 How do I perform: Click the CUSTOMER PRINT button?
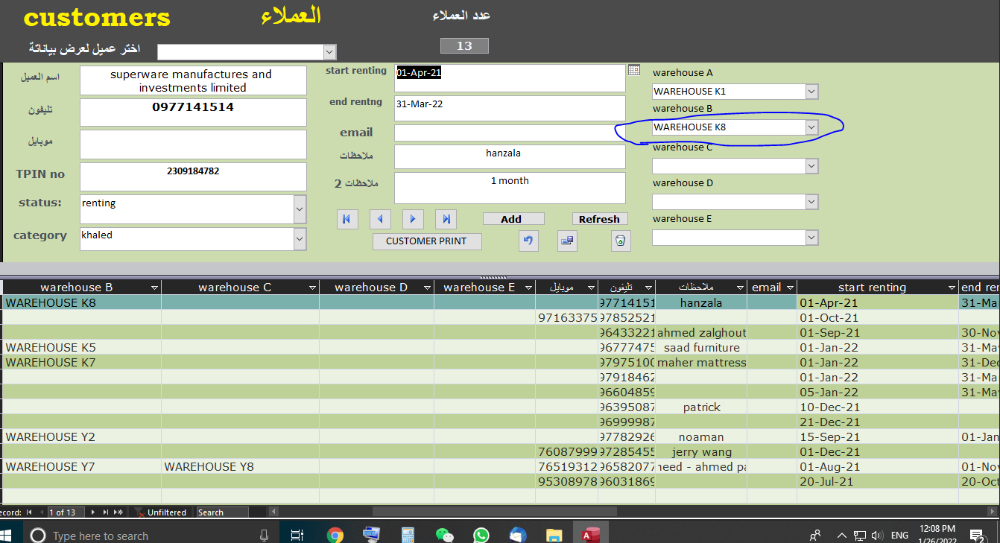click(x=426, y=241)
